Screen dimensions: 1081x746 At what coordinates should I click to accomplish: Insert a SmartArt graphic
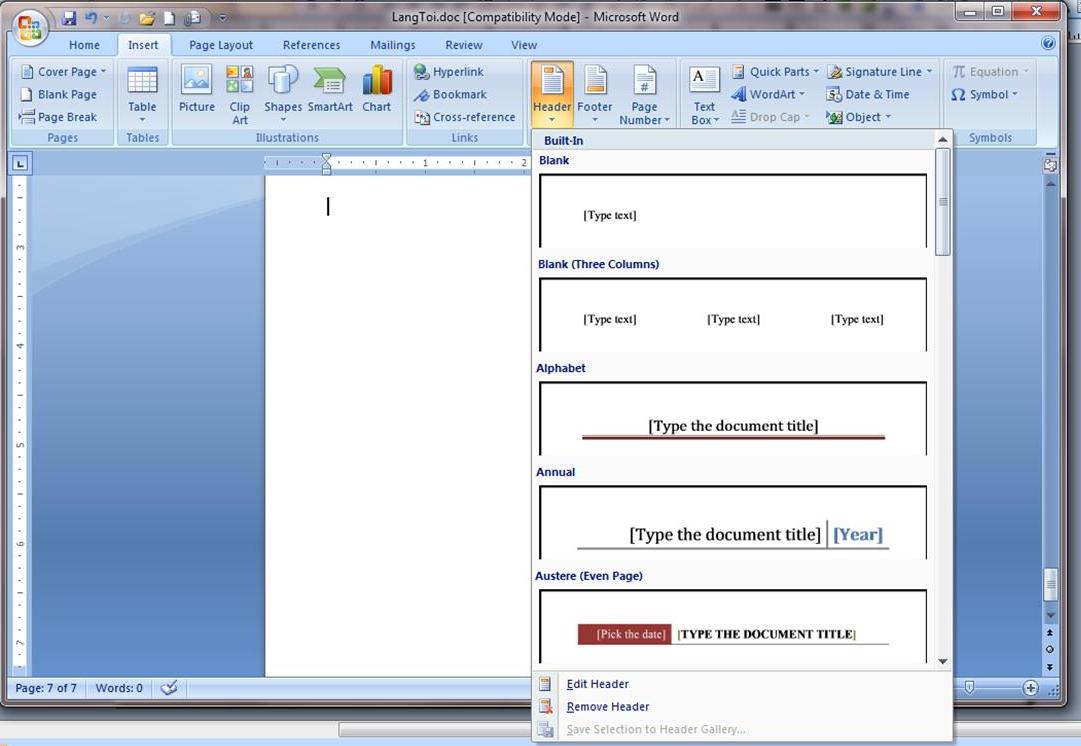[x=330, y=90]
